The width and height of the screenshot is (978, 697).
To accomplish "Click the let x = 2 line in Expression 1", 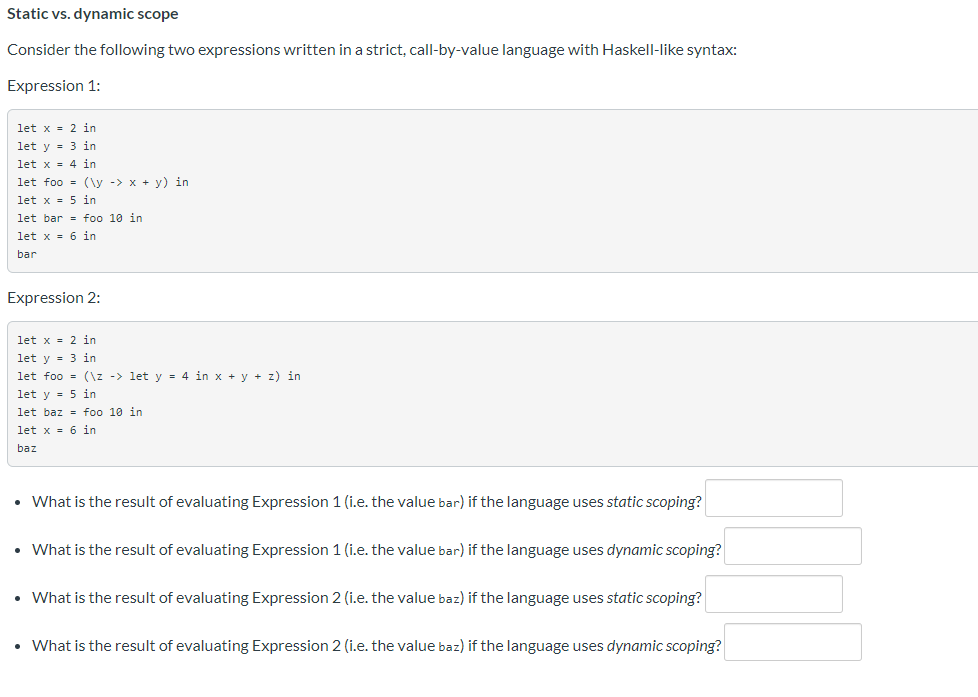I will [x=57, y=127].
